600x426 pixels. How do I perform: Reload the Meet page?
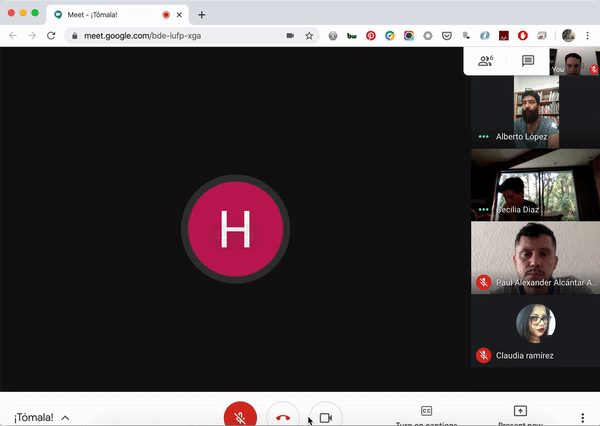coord(51,36)
